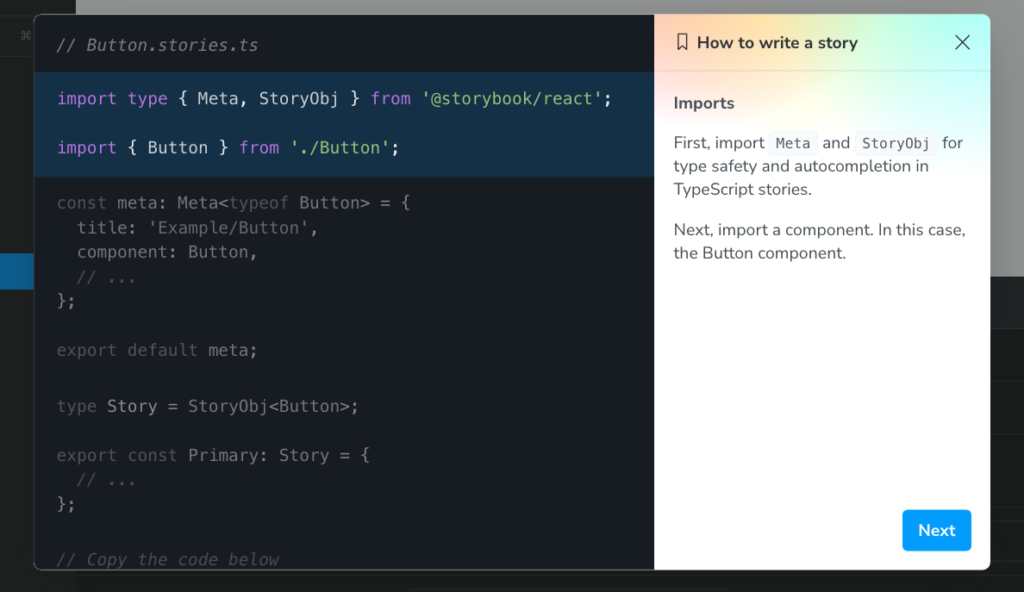Select the Imports heading
The height and width of the screenshot is (592, 1024).
tap(704, 103)
